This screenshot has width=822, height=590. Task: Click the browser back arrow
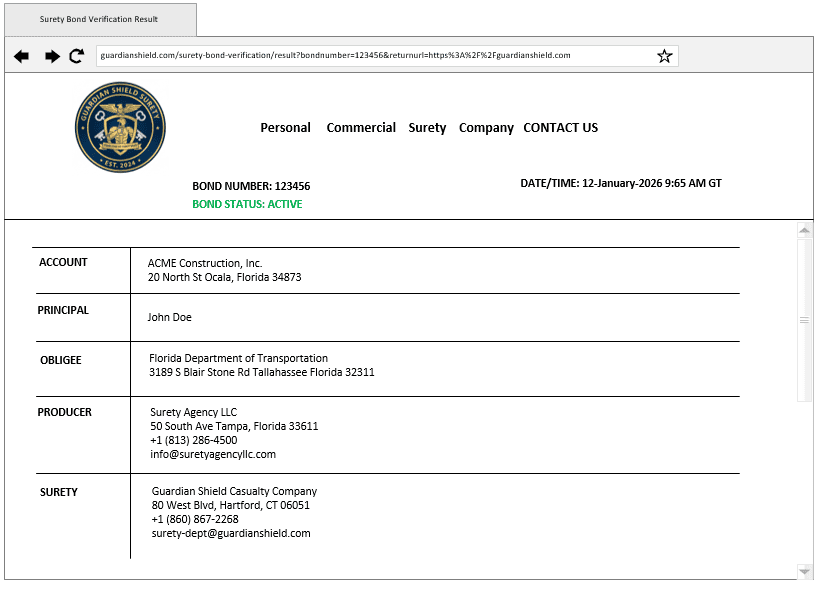pyautogui.click(x=21, y=57)
